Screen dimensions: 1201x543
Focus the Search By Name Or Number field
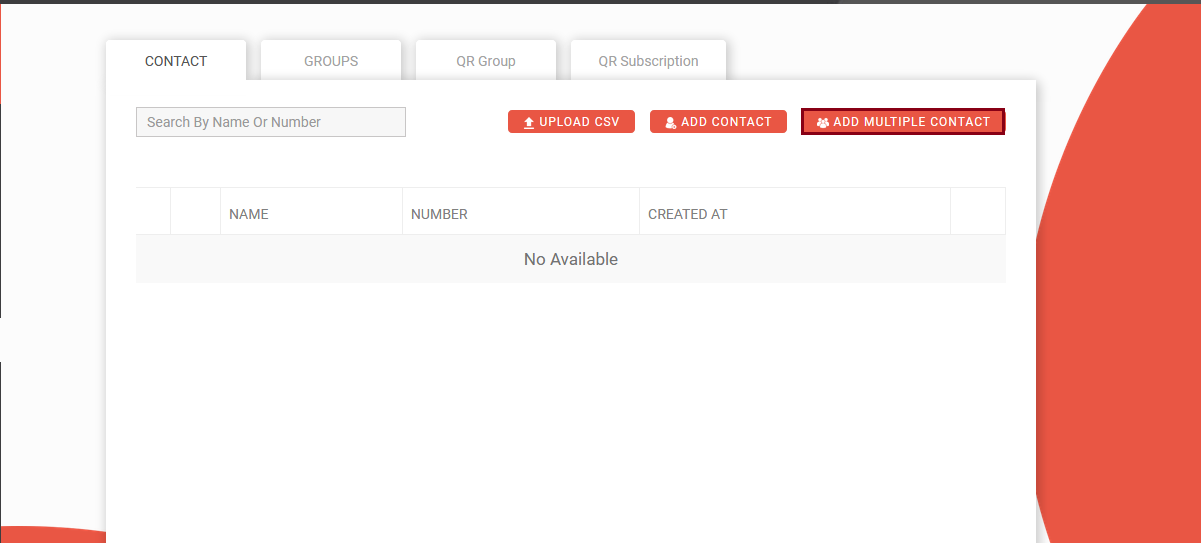[x=271, y=122]
